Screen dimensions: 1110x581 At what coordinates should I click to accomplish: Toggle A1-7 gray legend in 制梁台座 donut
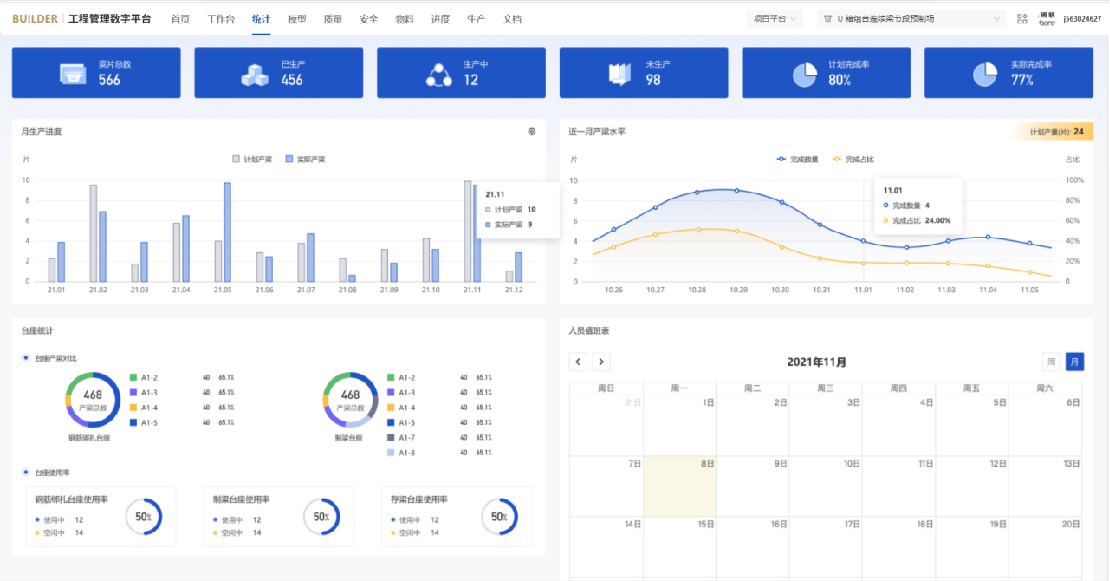pos(401,437)
